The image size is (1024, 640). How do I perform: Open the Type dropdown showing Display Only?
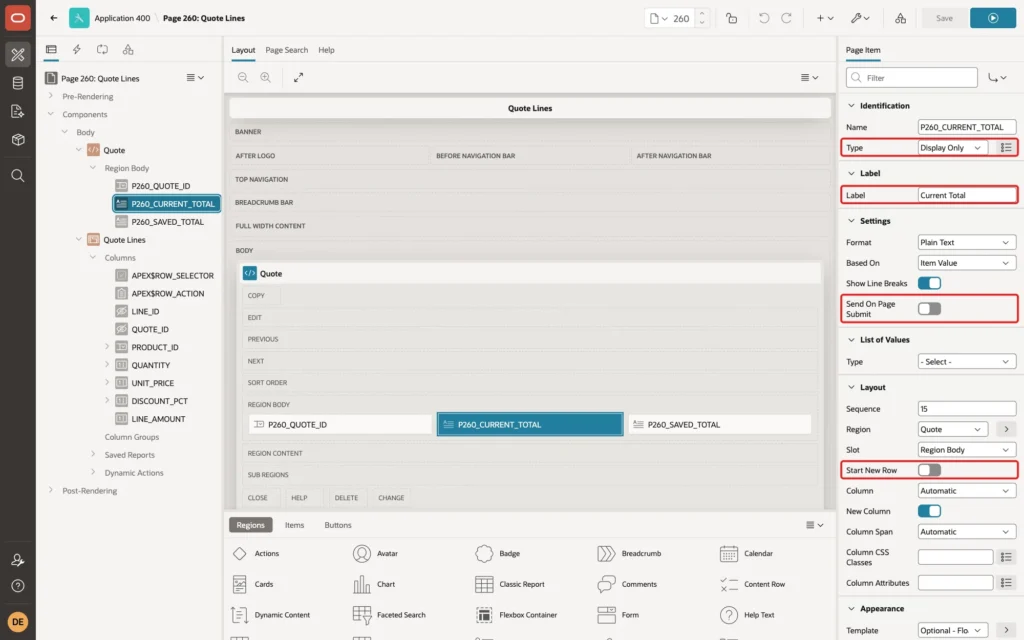pos(952,148)
